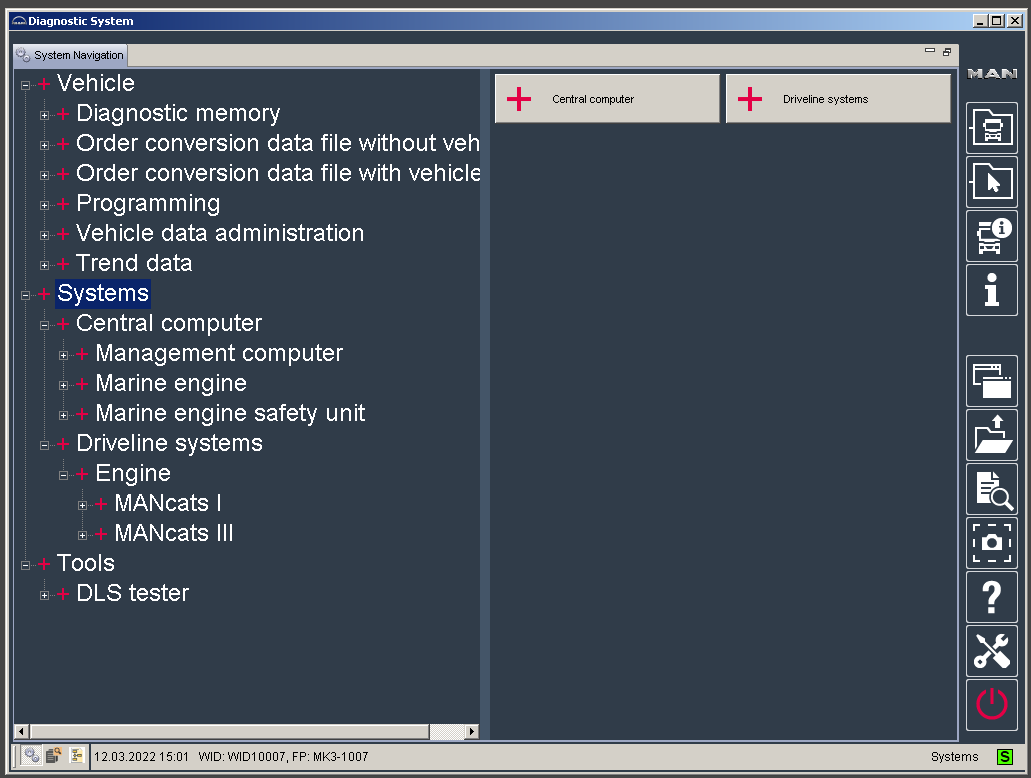Select Central computer label in the tree

169,324
